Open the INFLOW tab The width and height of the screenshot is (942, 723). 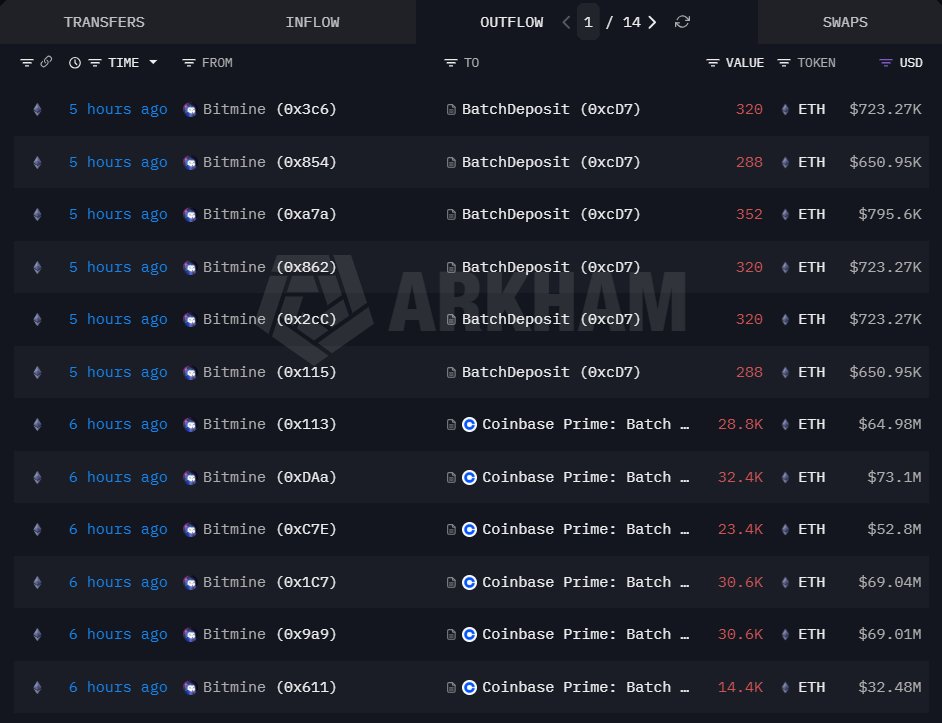(x=312, y=22)
